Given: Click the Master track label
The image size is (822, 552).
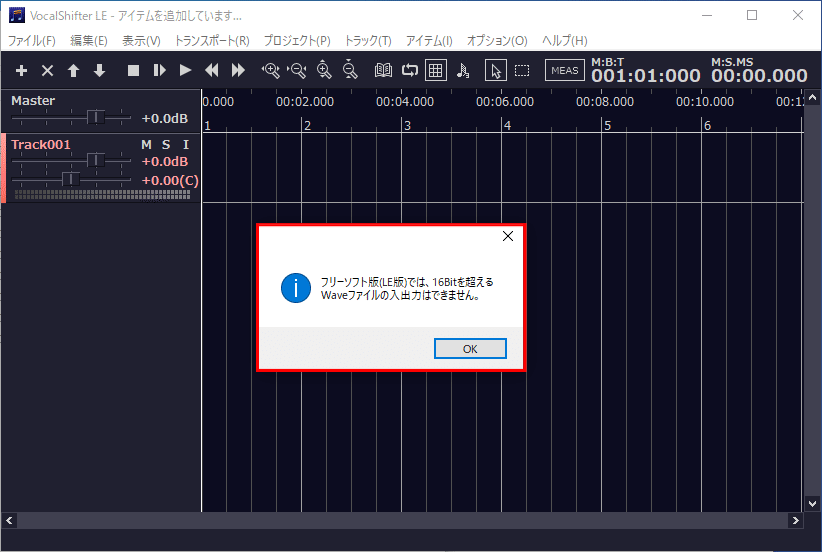Looking at the screenshot, I should [x=33, y=101].
